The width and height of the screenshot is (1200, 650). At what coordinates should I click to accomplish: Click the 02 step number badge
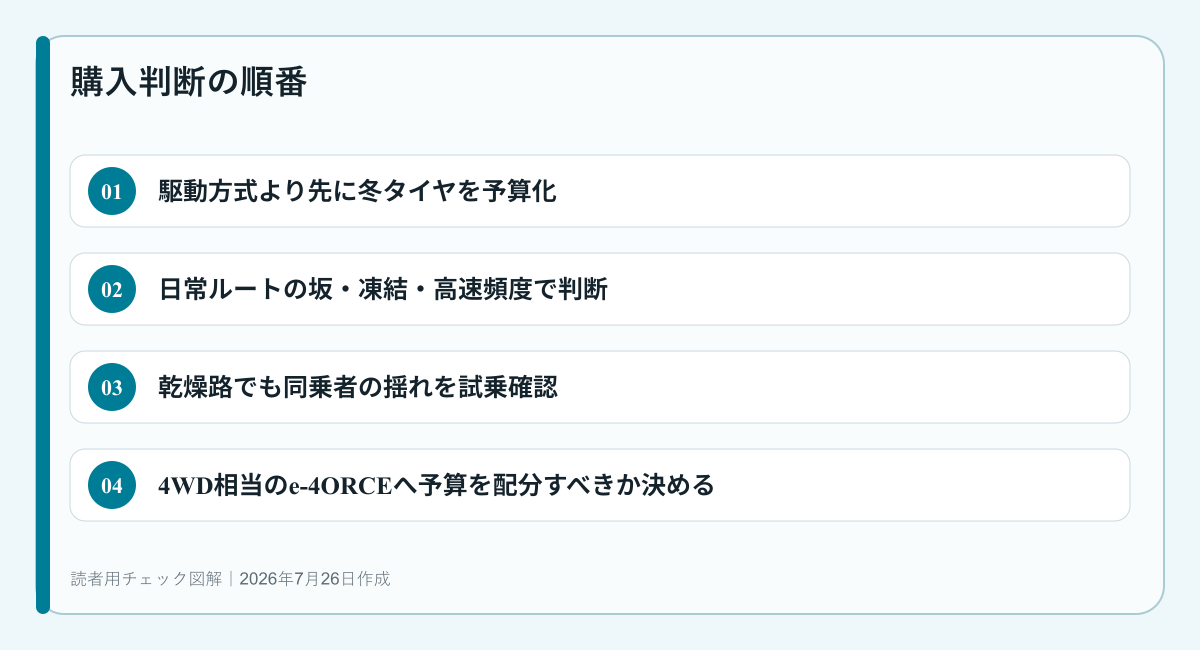pos(112,289)
